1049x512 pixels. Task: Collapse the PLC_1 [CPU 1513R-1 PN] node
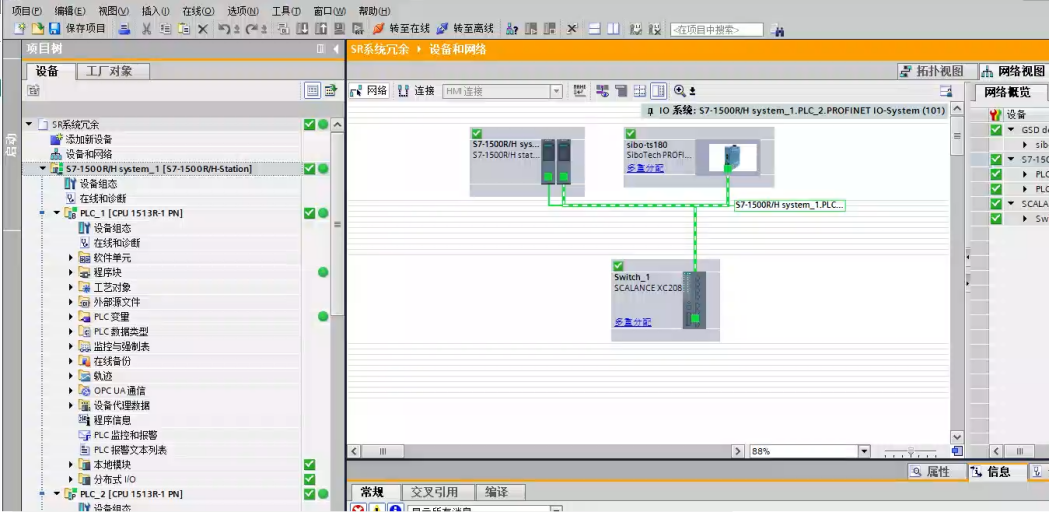(57, 213)
